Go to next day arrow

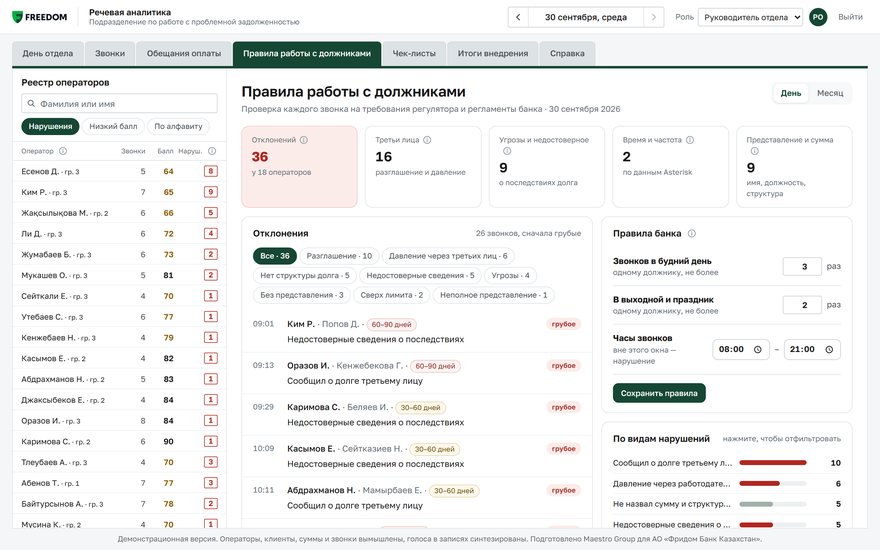click(x=653, y=17)
